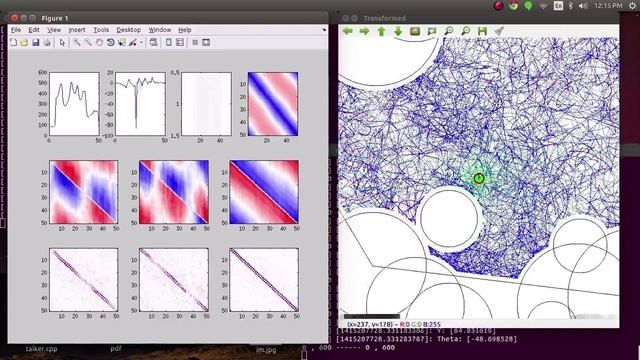Save the figure with the floppy disk icon
Image resolution: width=640 pixels, height=360 pixels.
(36, 42)
